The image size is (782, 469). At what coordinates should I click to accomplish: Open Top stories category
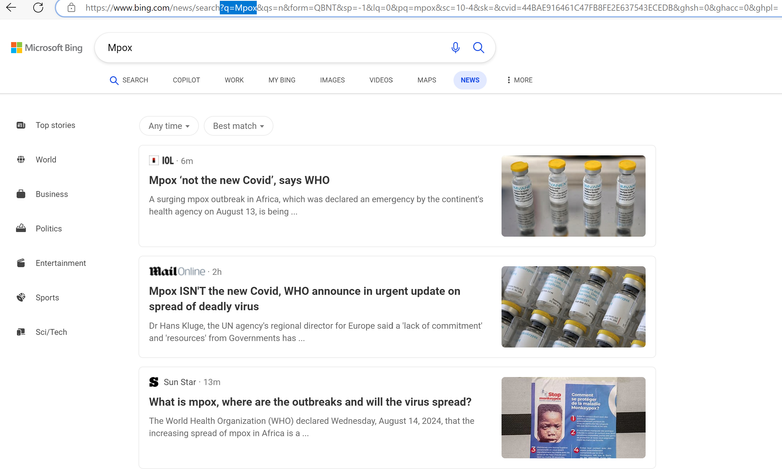tap(55, 125)
